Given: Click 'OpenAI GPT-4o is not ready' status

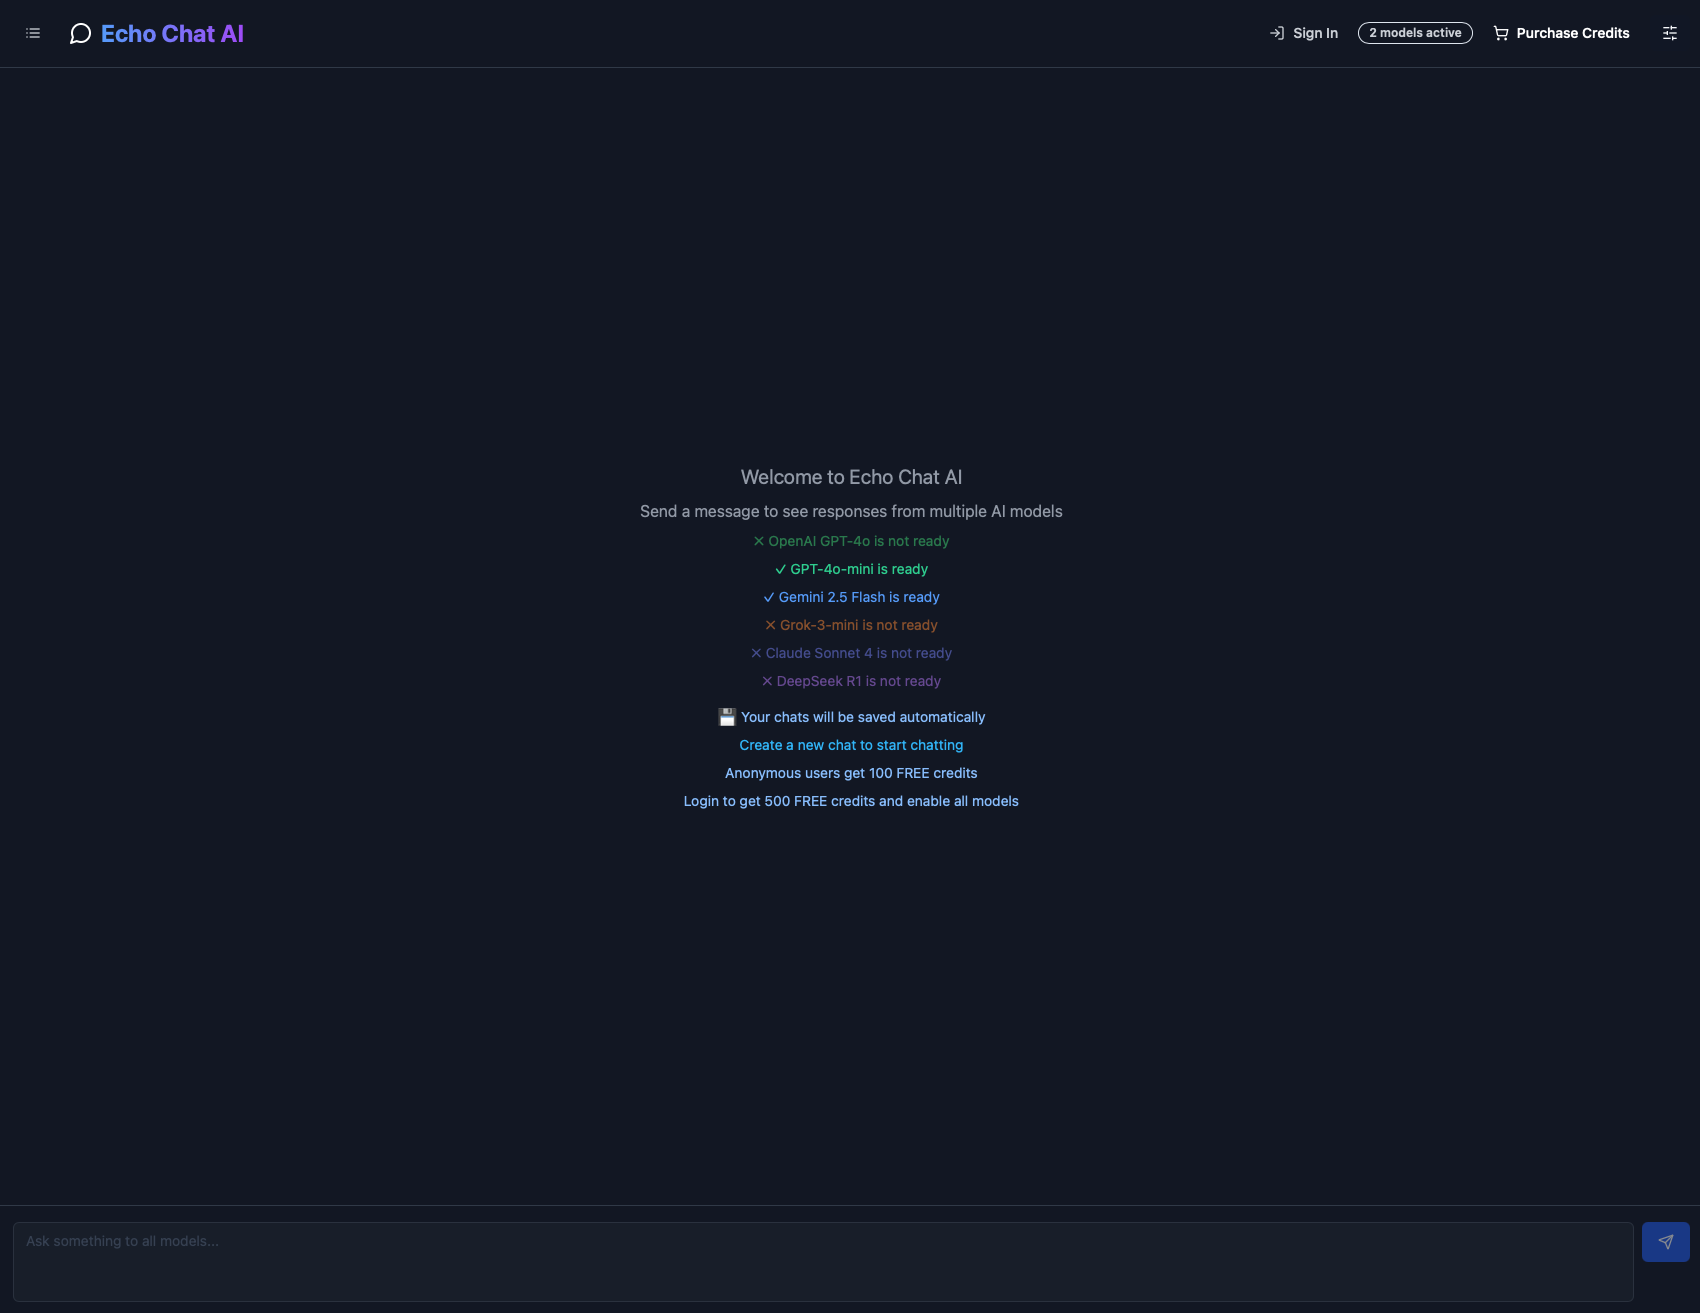Looking at the screenshot, I should tap(851, 541).
